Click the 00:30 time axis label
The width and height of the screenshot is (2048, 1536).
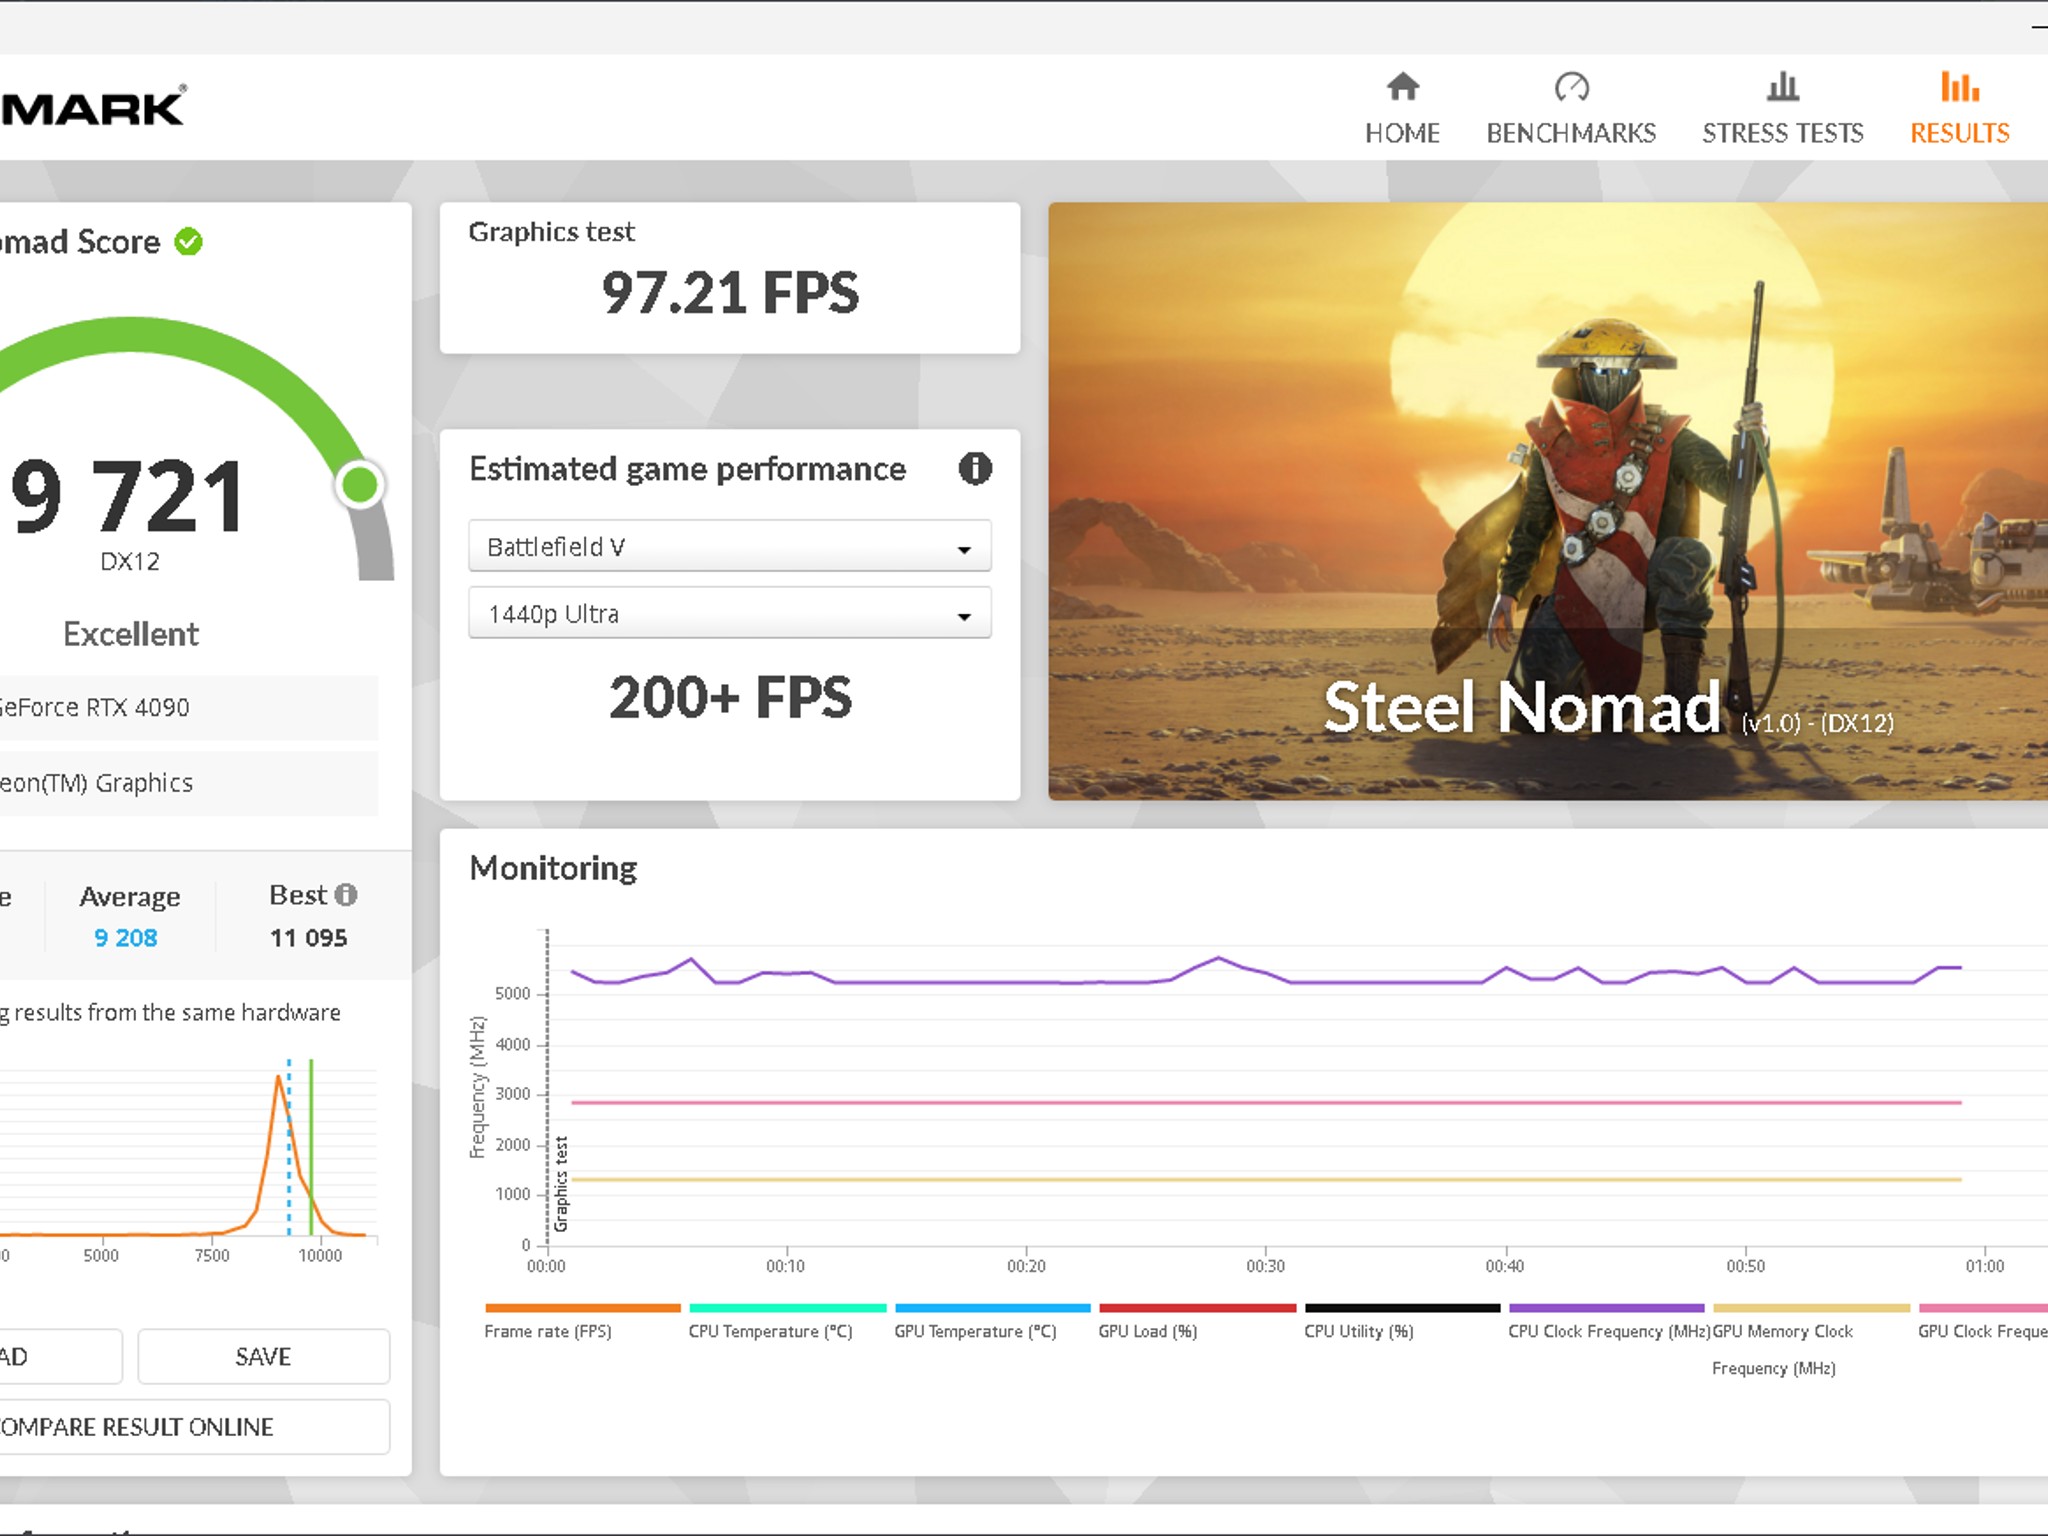pyautogui.click(x=1265, y=1266)
